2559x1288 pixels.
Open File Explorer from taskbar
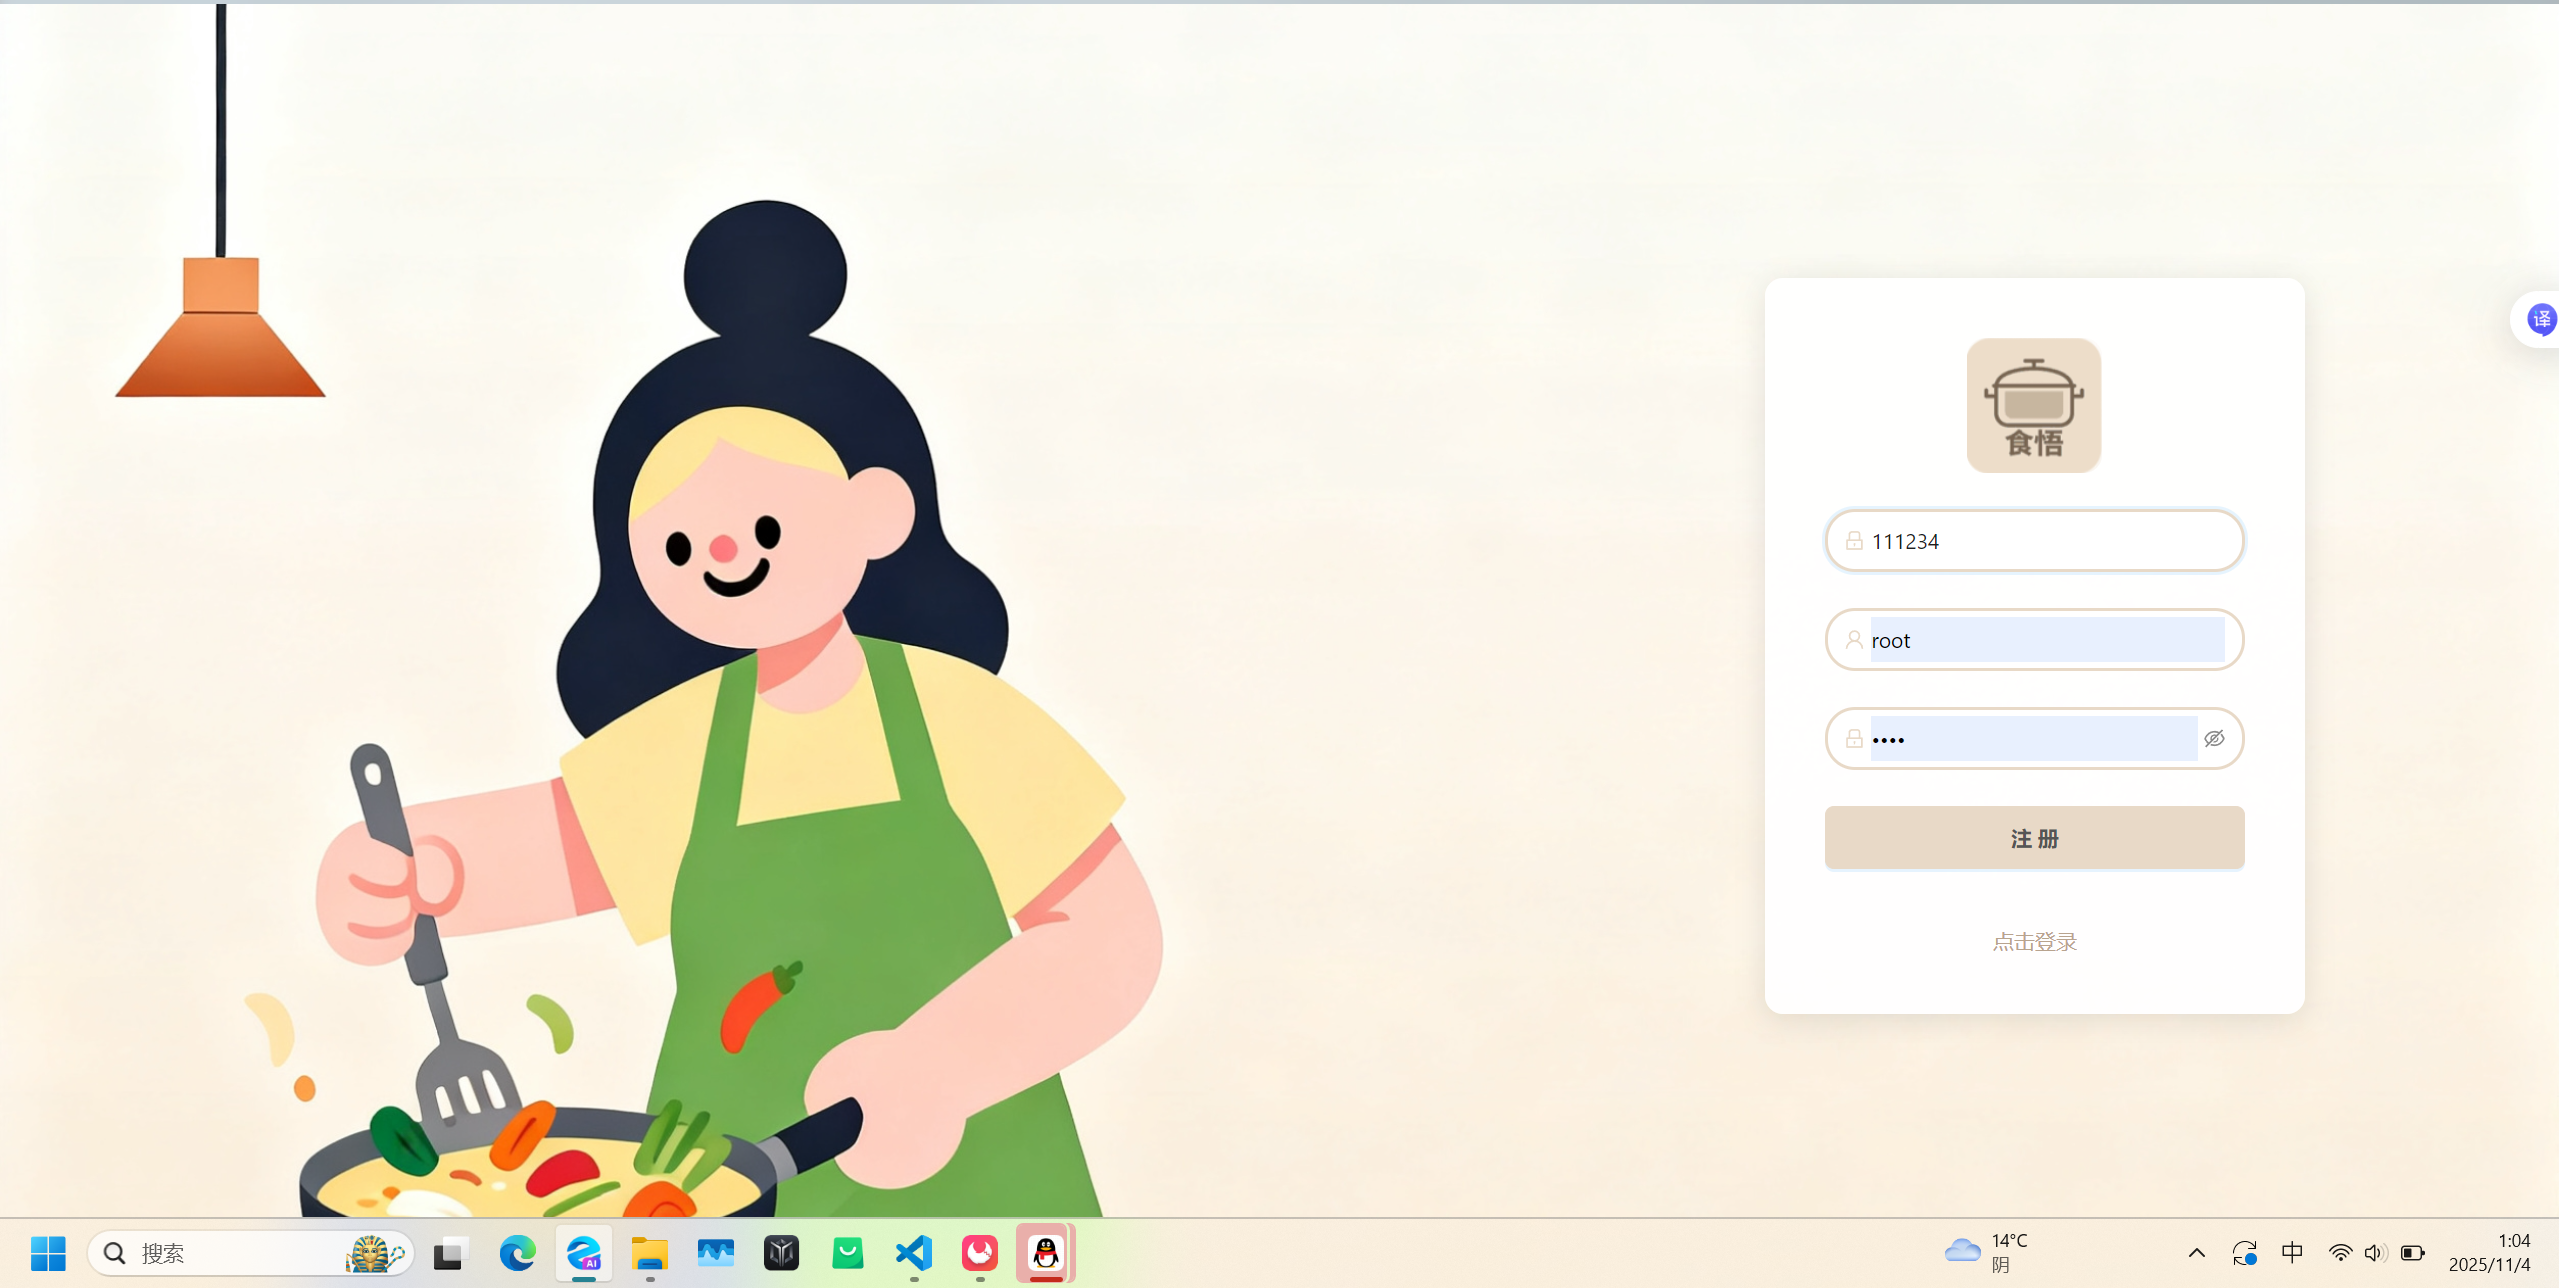coord(650,1253)
